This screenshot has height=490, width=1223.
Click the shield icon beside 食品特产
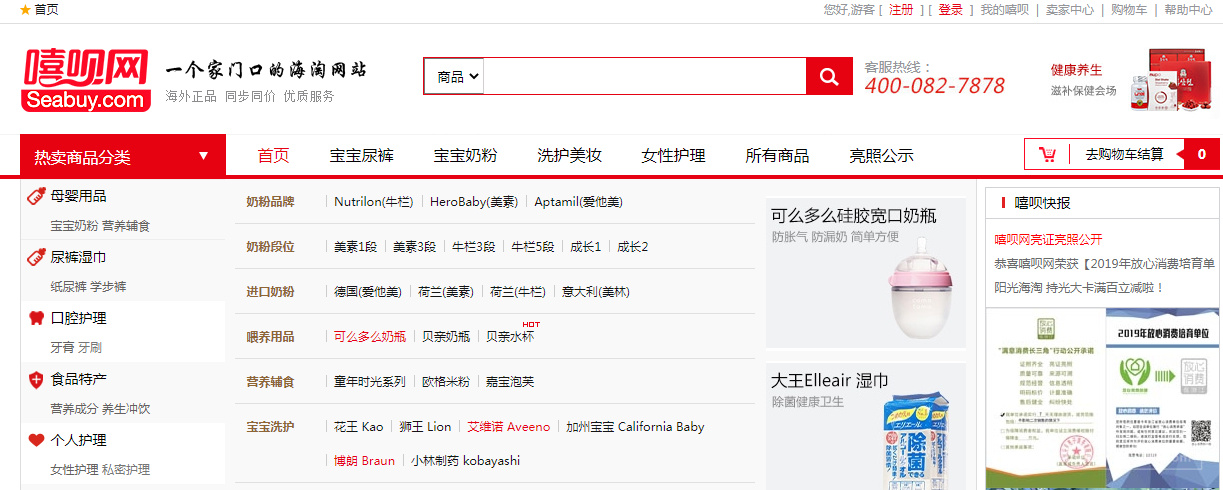click(x=36, y=379)
